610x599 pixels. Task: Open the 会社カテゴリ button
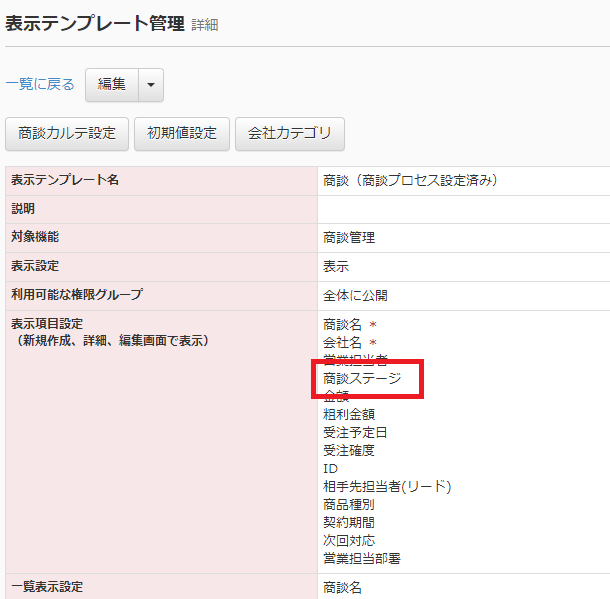coord(290,133)
